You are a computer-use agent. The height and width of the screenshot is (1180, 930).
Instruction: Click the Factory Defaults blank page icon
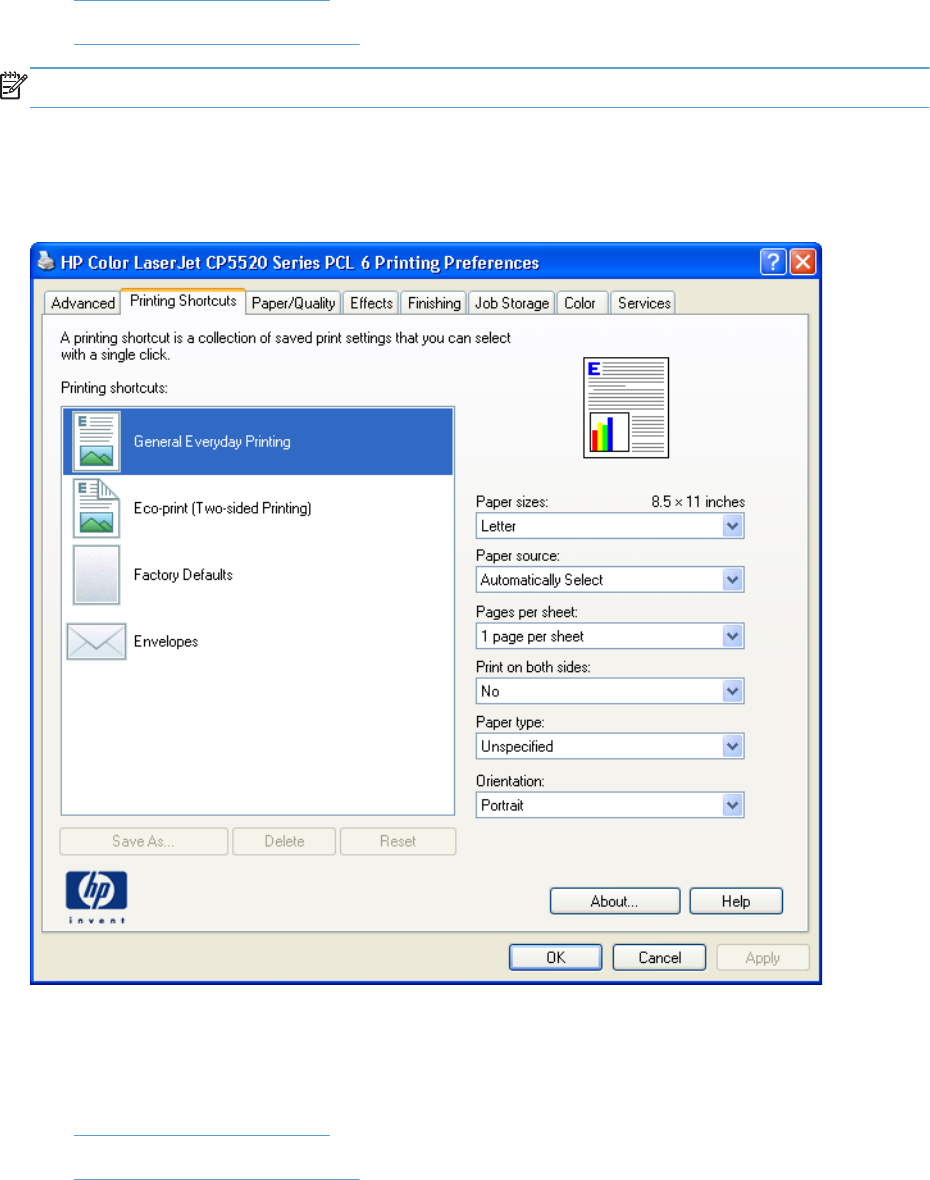coord(96,575)
